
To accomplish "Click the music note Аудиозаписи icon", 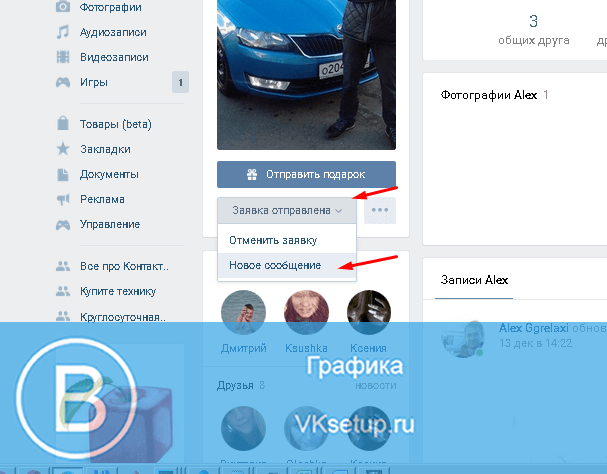I will [63, 32].
